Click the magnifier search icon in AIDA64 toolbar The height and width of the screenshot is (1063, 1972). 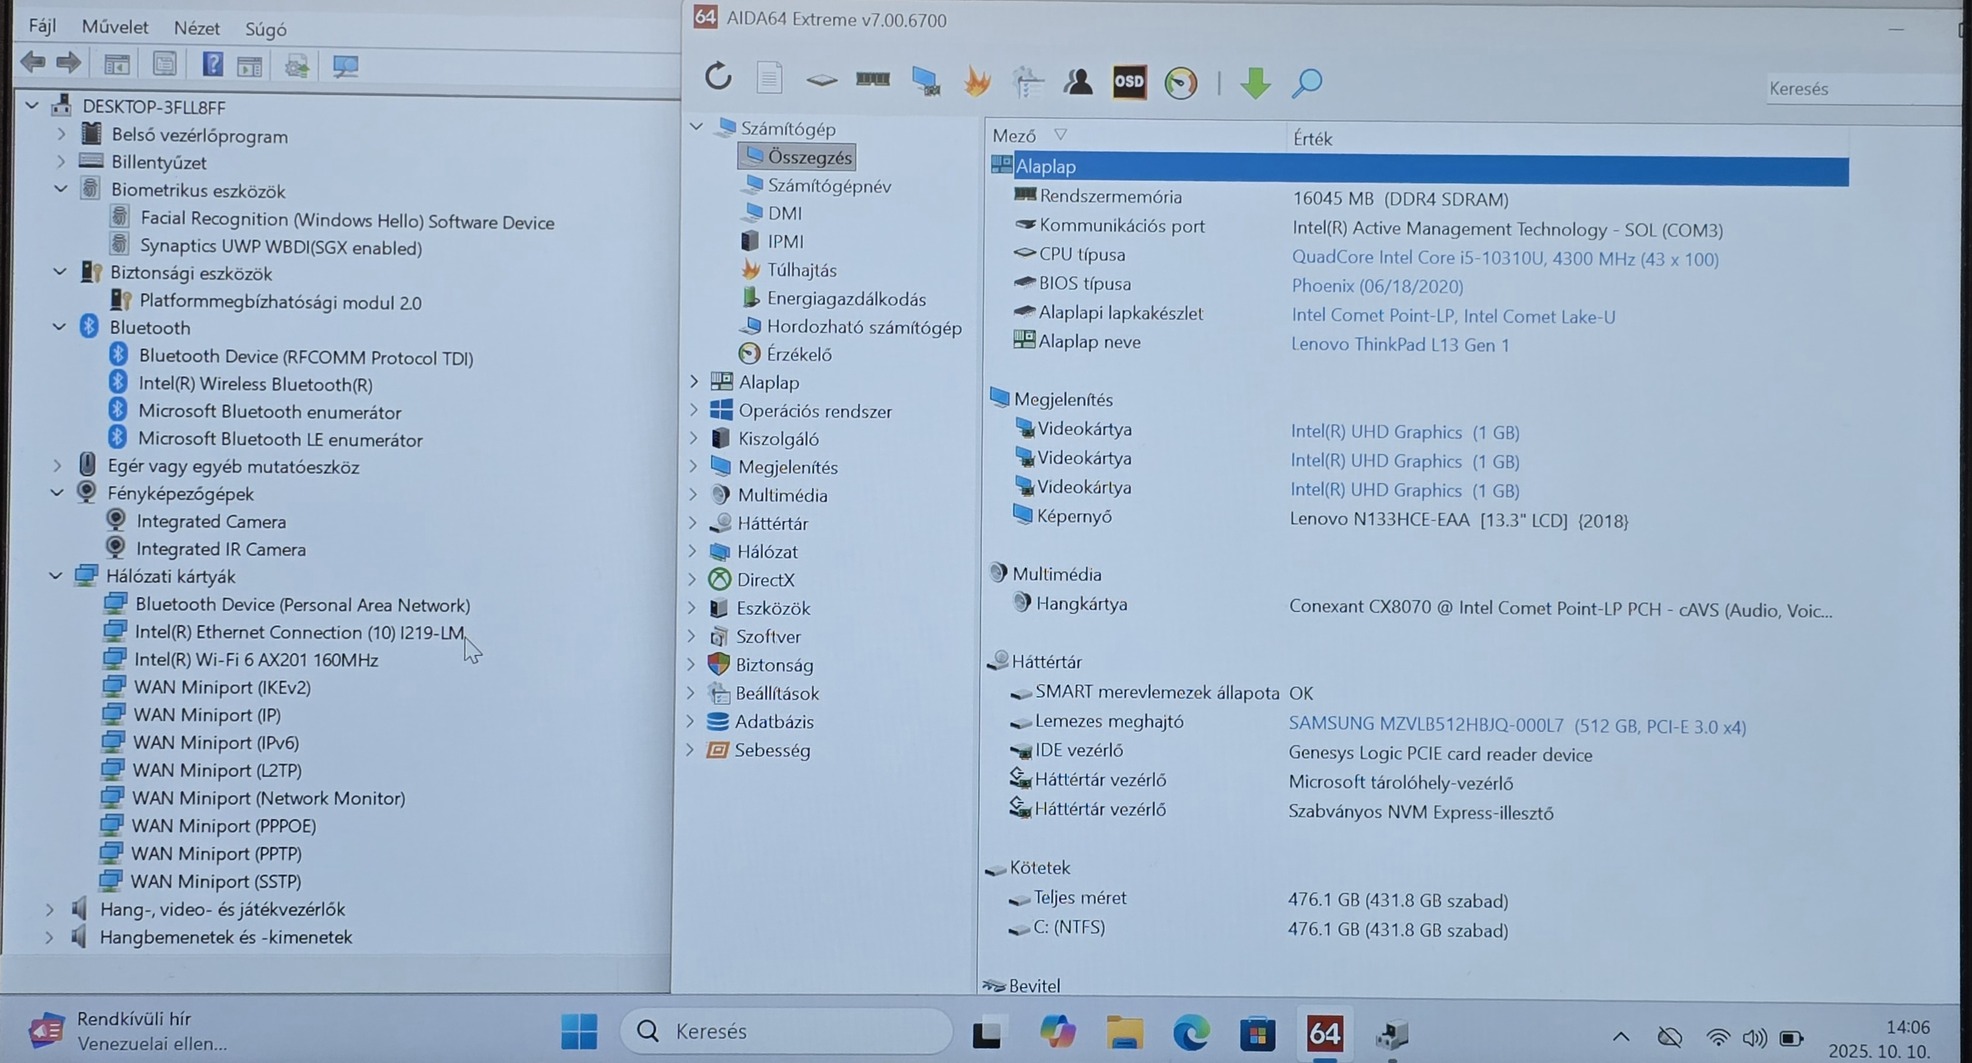(1307, 83)
